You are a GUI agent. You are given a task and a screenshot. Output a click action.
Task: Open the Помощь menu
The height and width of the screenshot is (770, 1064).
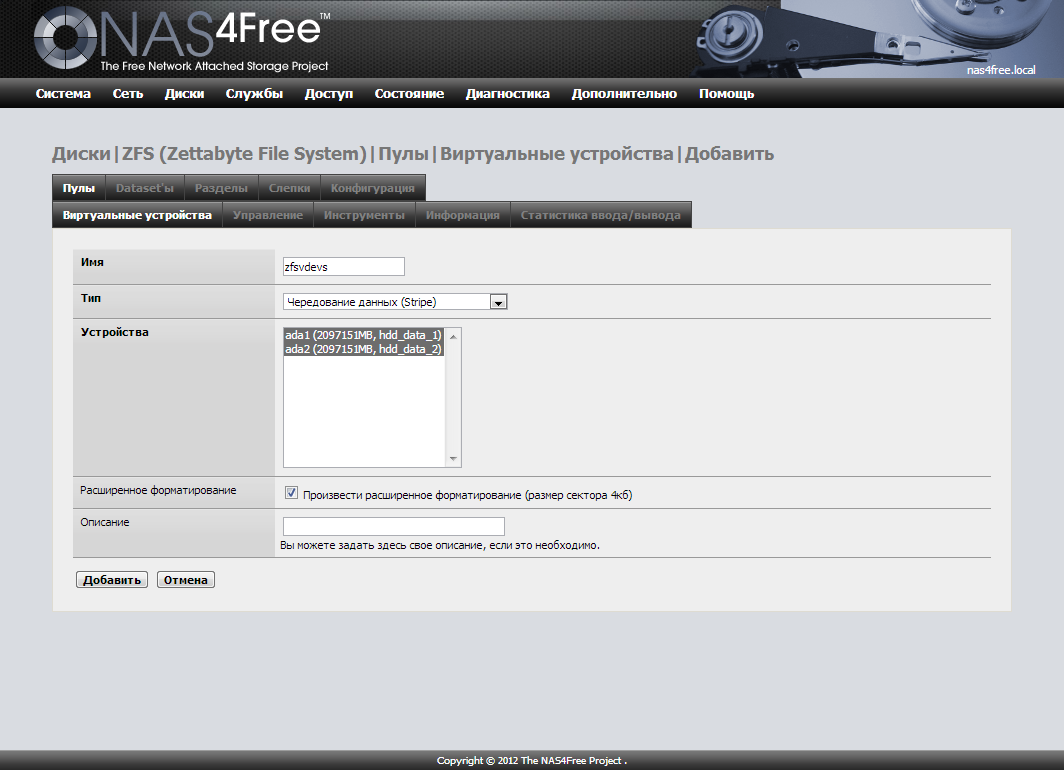pos(727,94)
